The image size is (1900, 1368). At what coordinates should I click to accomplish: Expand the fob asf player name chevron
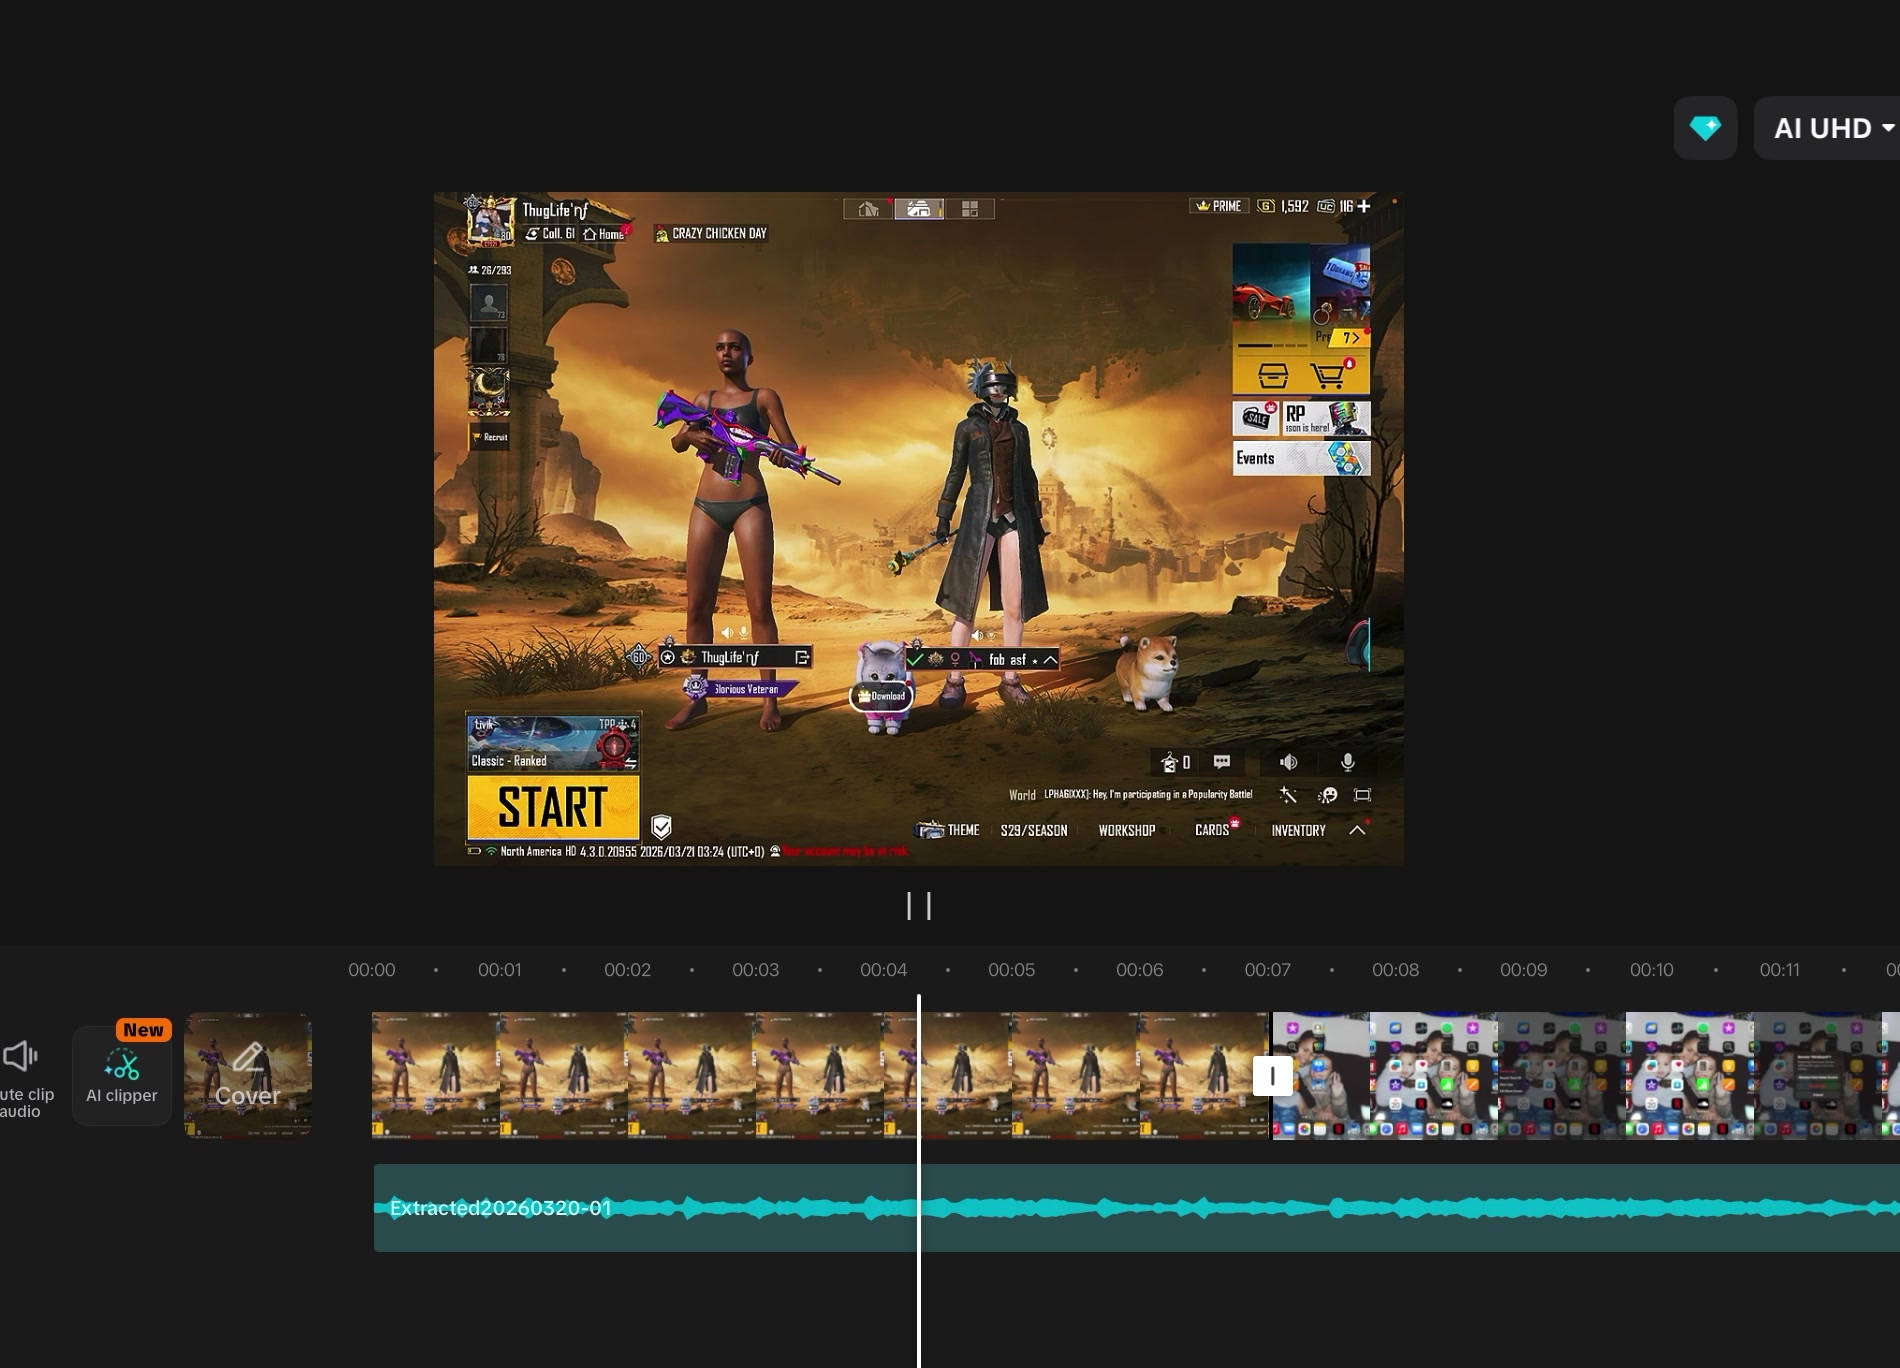pyautogui.click(x=1050, y=660)
